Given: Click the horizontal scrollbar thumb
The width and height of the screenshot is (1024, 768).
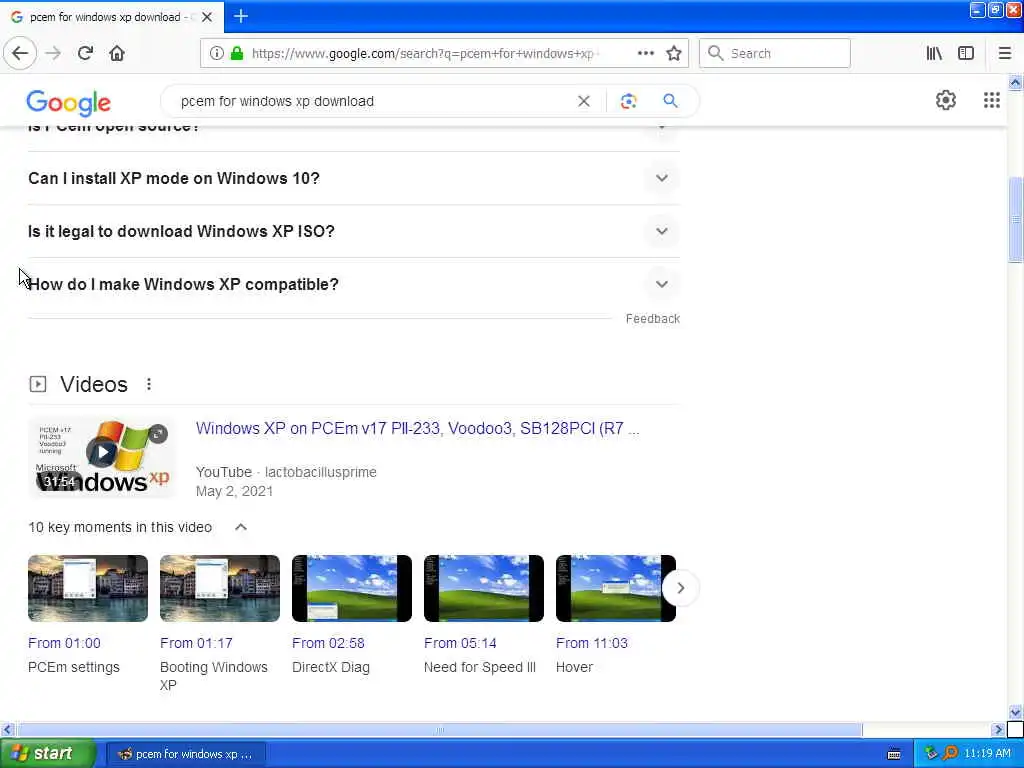Looking at the screenshot, I should (x=440, y=729).
